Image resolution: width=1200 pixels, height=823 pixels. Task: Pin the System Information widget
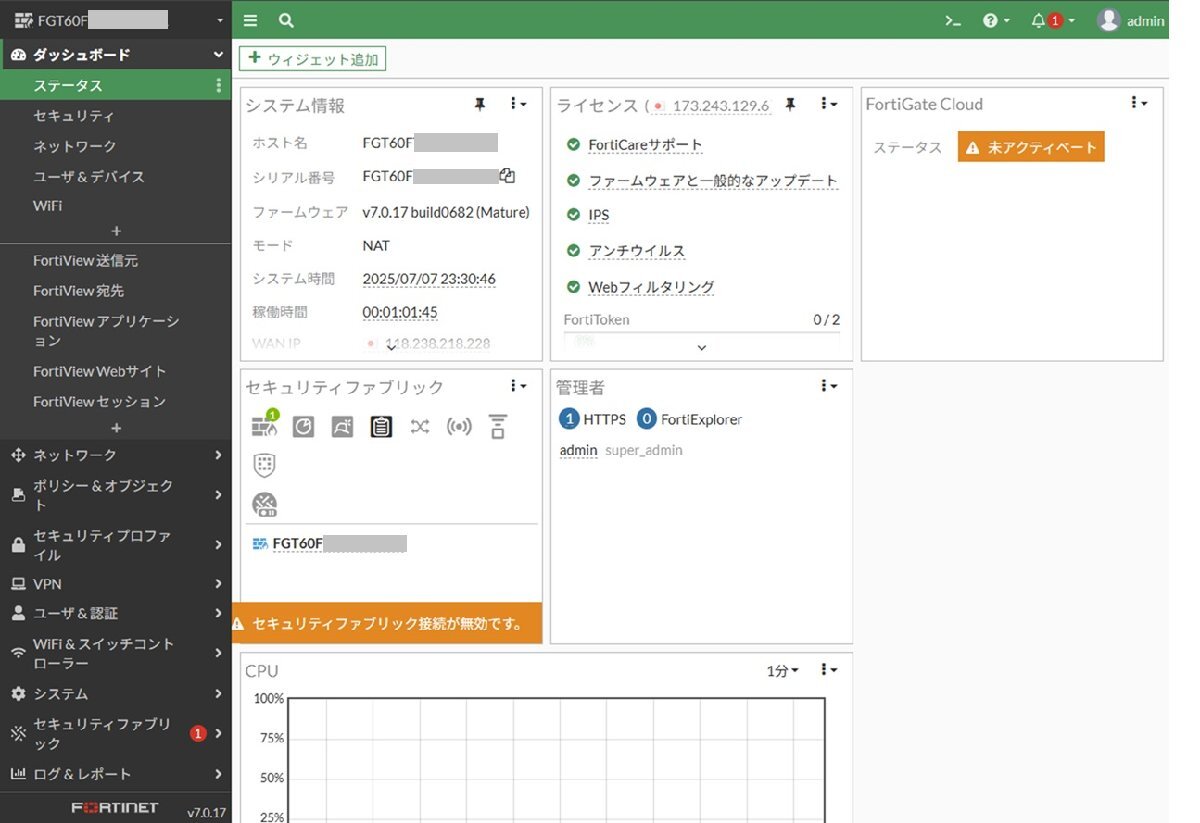[480, 104]
